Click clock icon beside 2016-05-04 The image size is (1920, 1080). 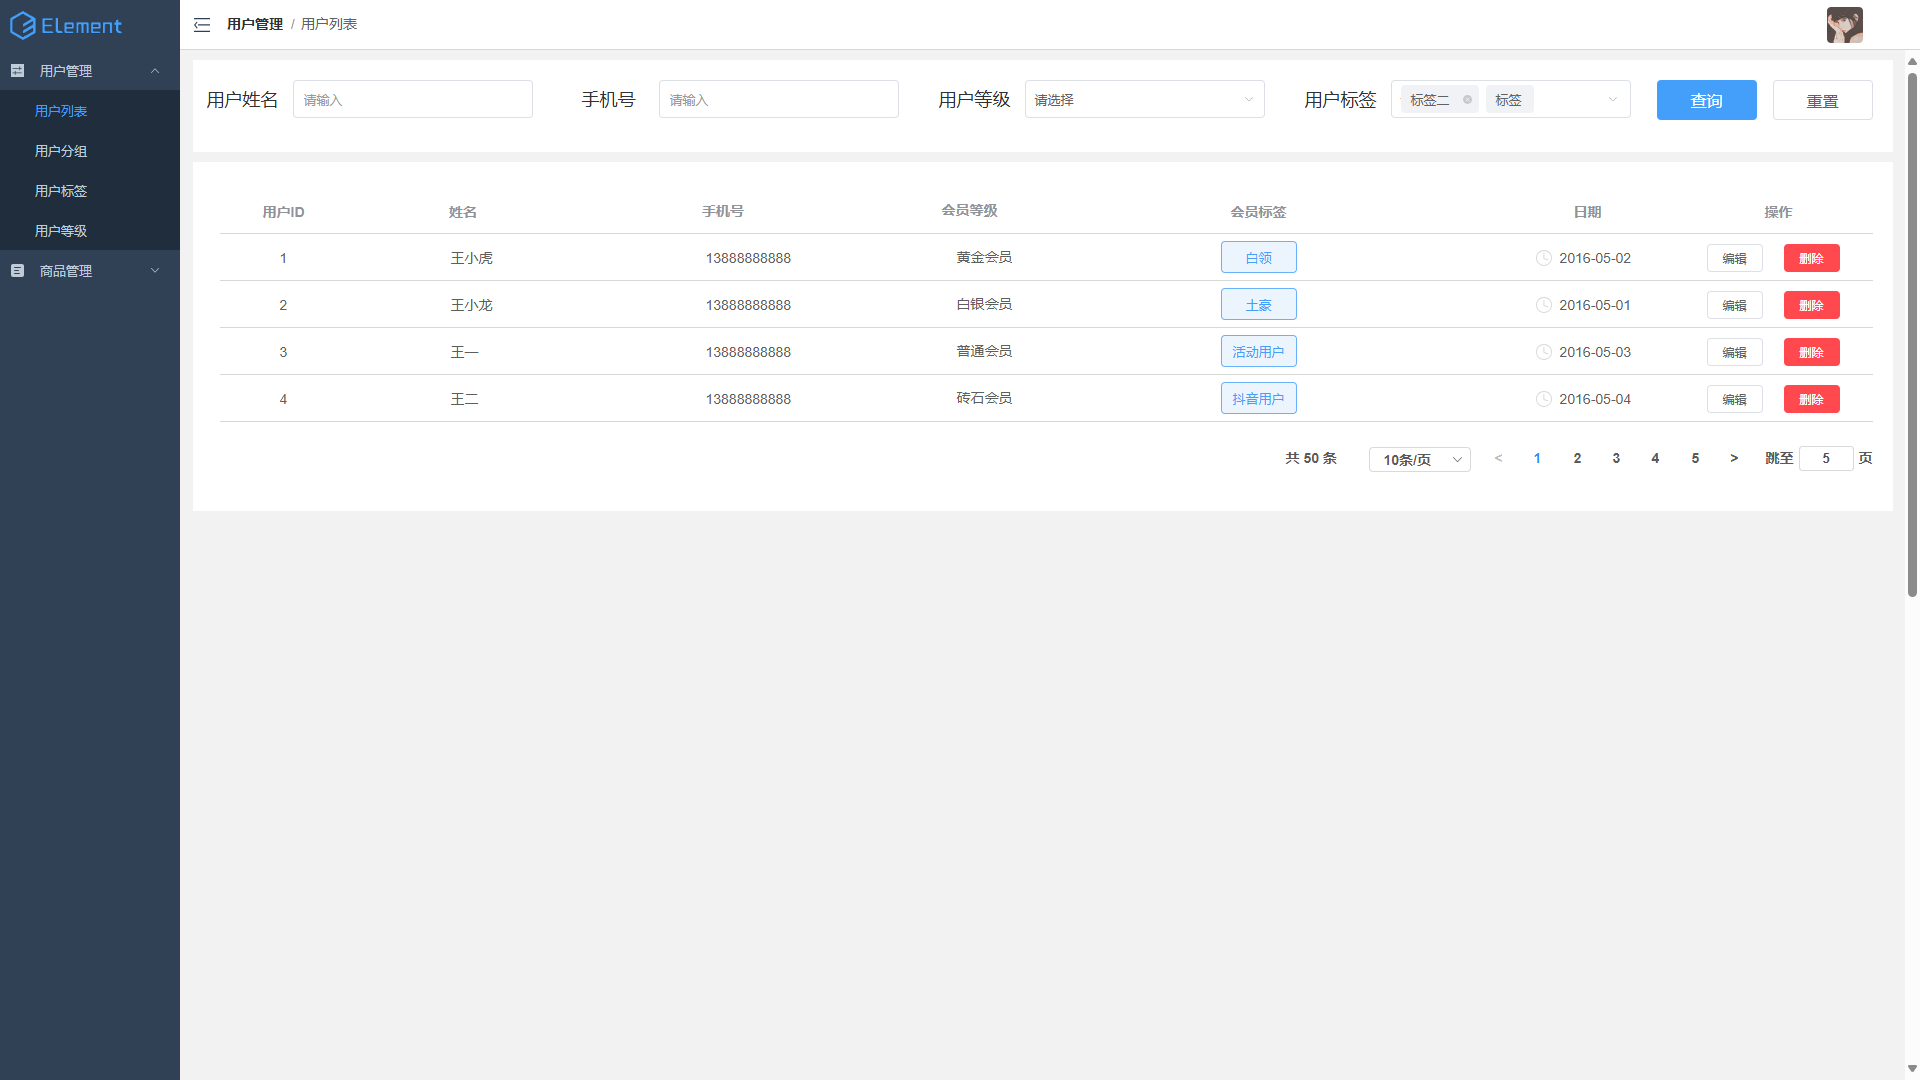[1544, 399]
